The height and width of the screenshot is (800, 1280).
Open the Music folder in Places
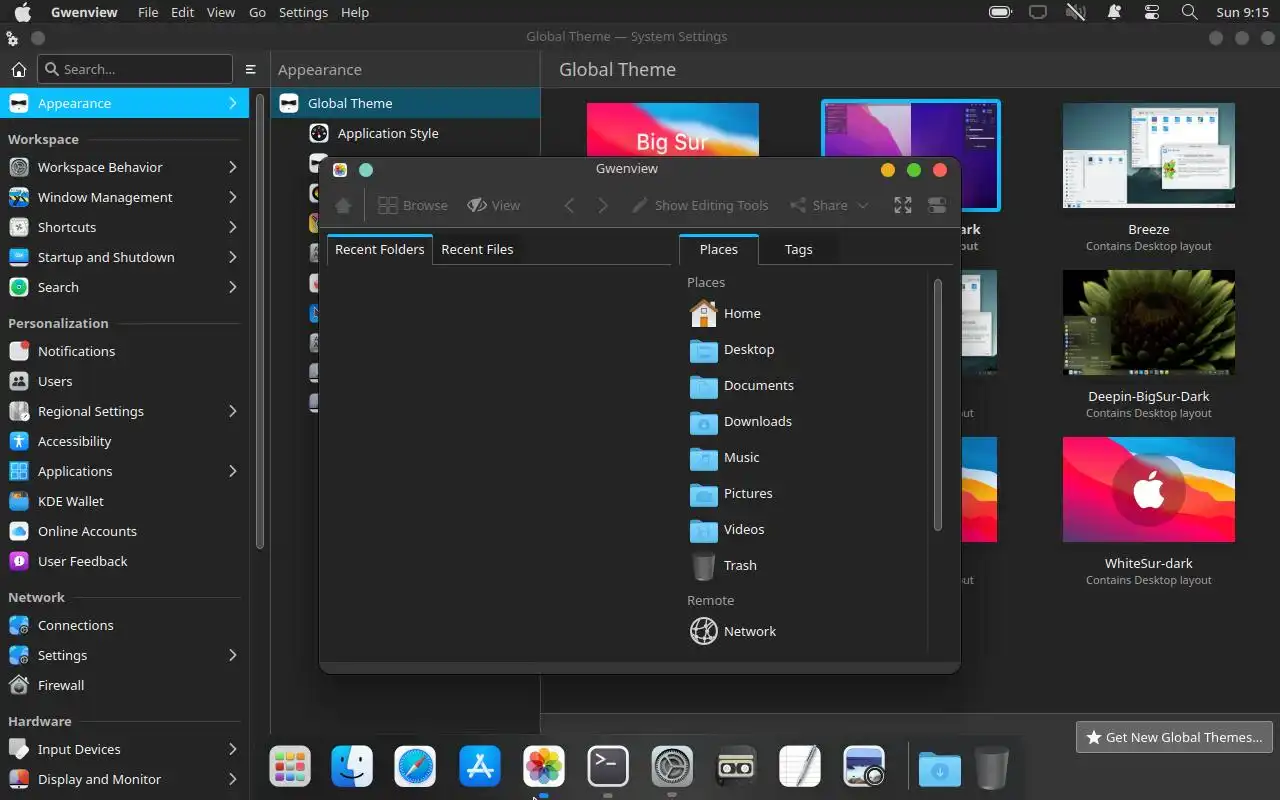click(724, 457)
